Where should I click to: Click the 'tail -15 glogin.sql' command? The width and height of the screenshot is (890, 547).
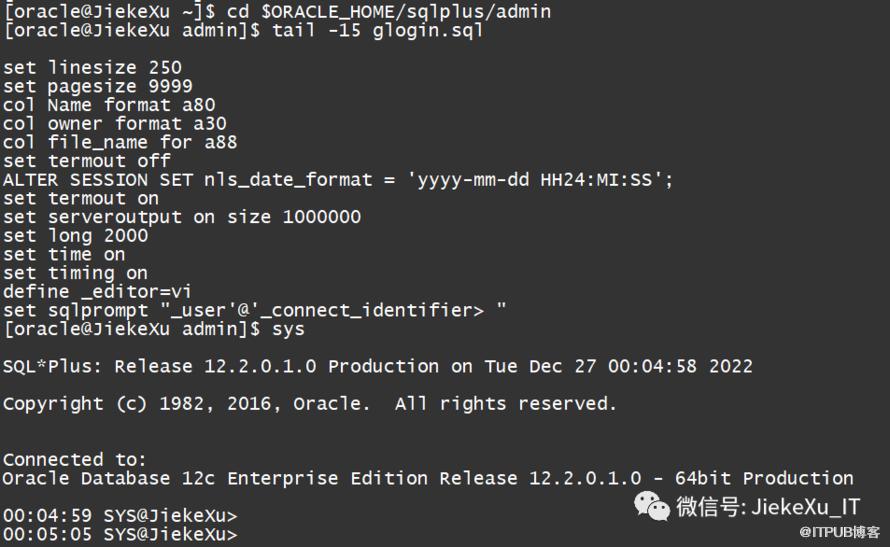[370, 30]
